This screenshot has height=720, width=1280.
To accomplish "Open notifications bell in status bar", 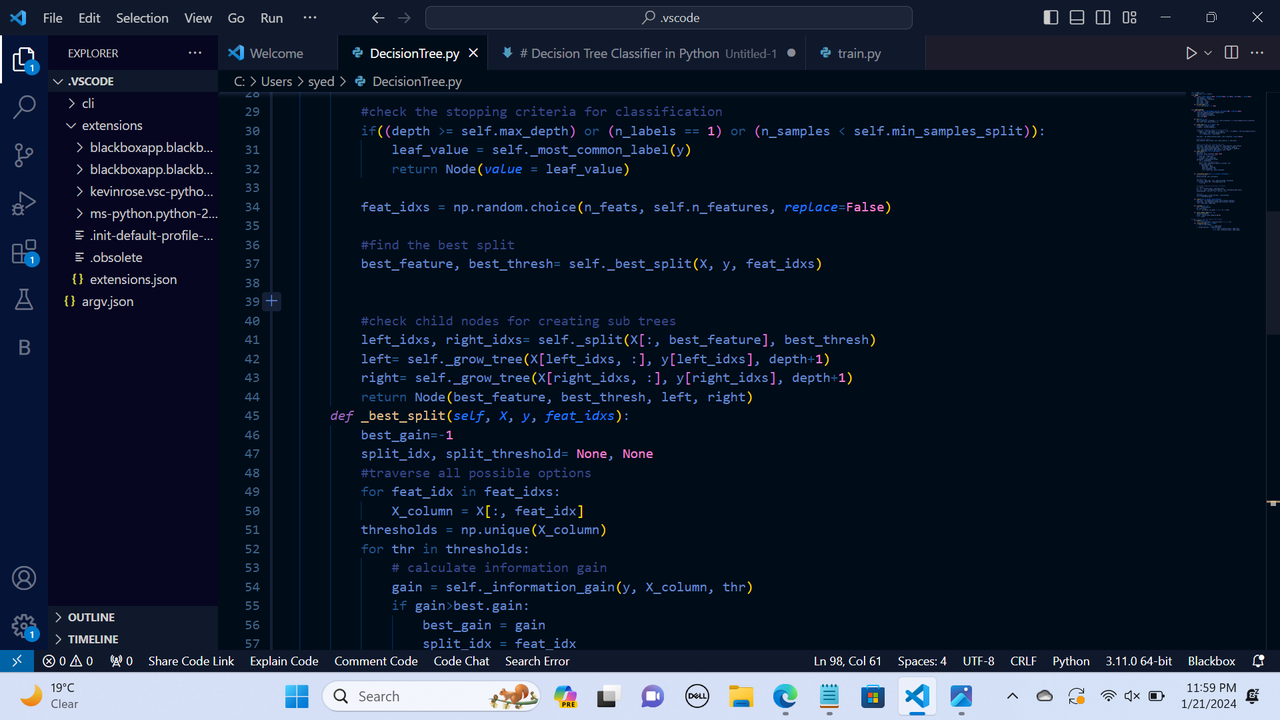I will (1259, 661).
